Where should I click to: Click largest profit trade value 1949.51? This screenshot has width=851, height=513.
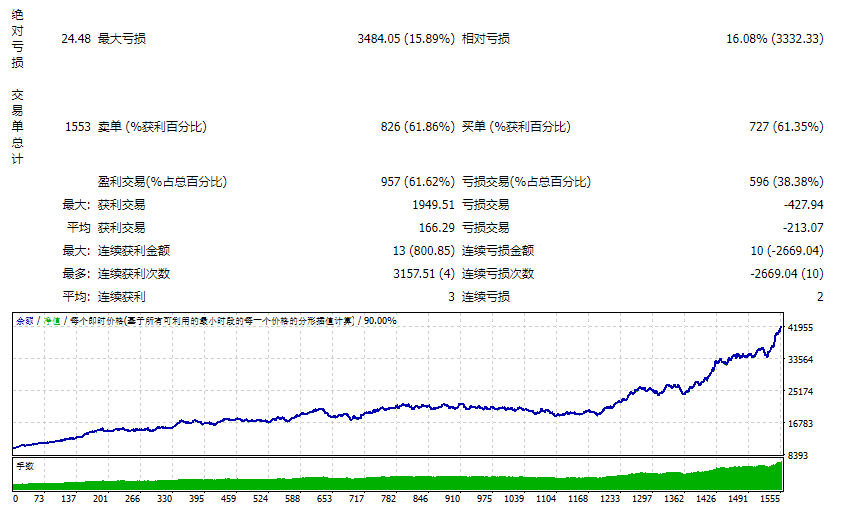point(433,205)
